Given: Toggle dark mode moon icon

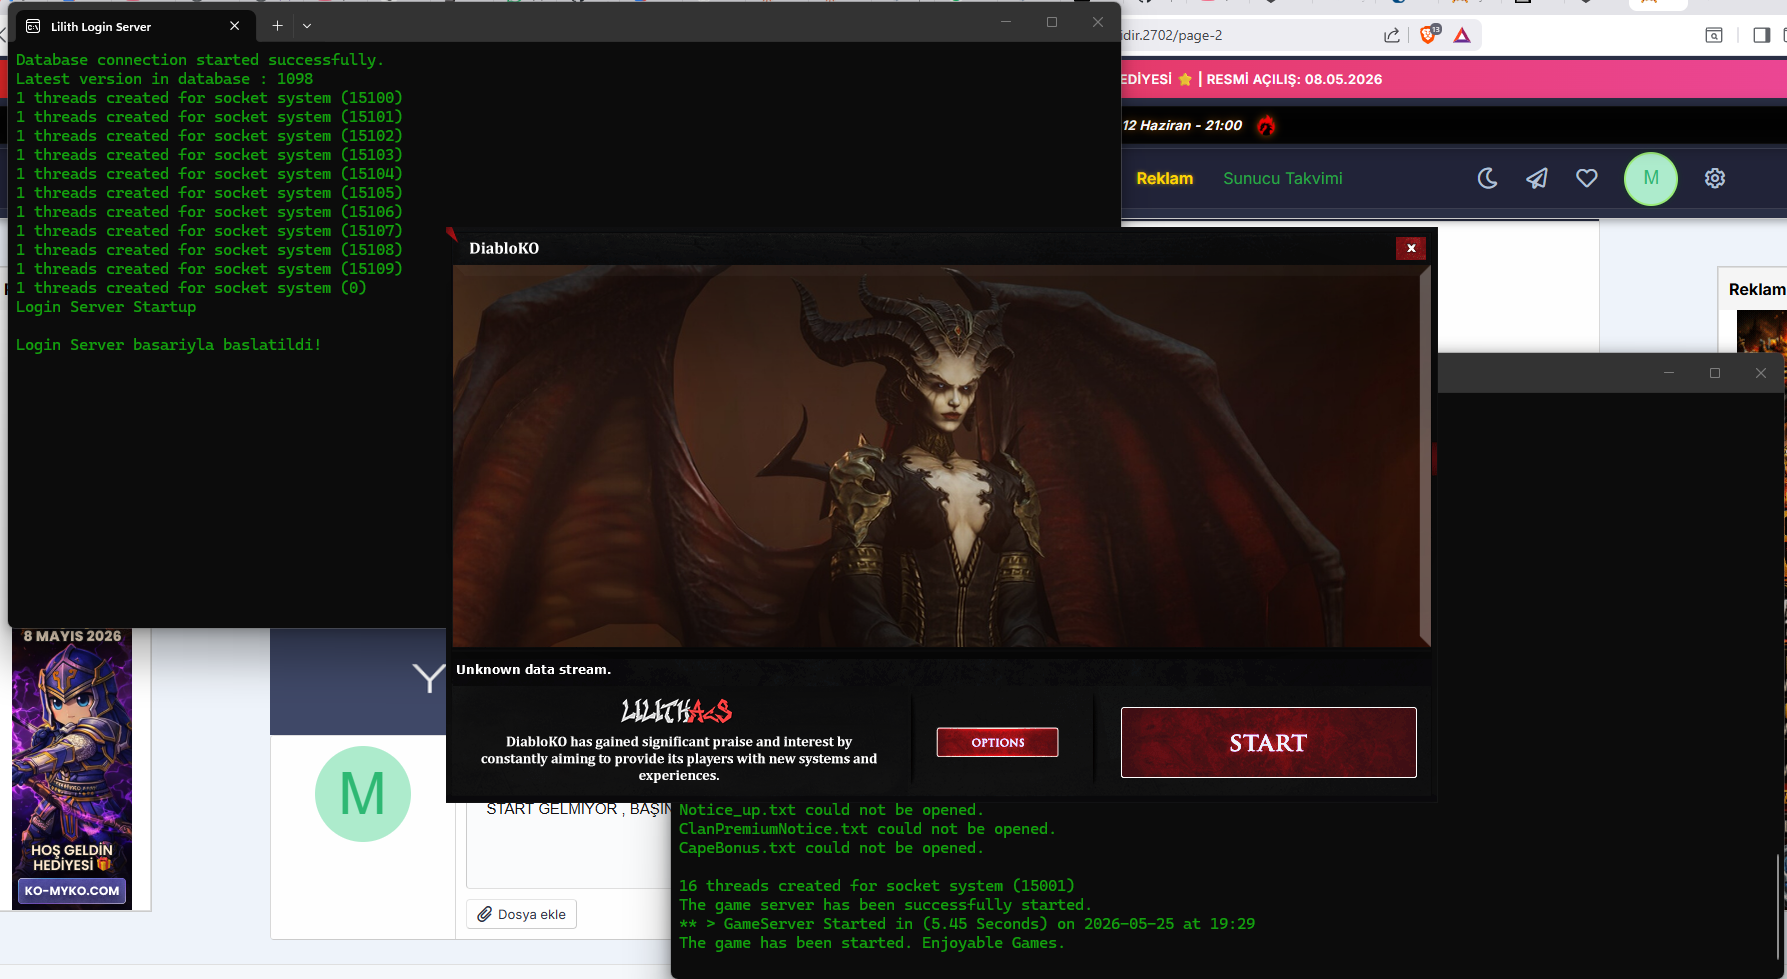Looking at the screenshot, I should [x=1487, y=178].
